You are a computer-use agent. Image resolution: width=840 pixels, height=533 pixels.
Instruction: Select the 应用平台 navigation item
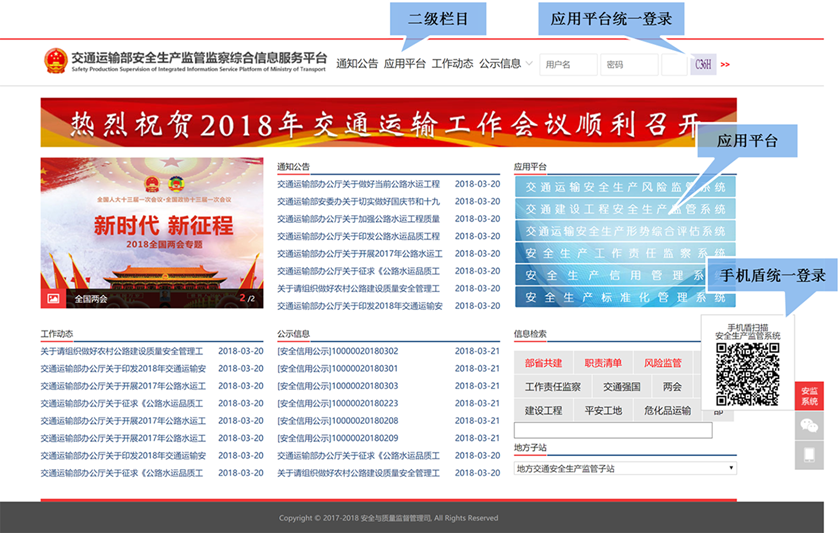pyautogui.click(x=404, y=64)
